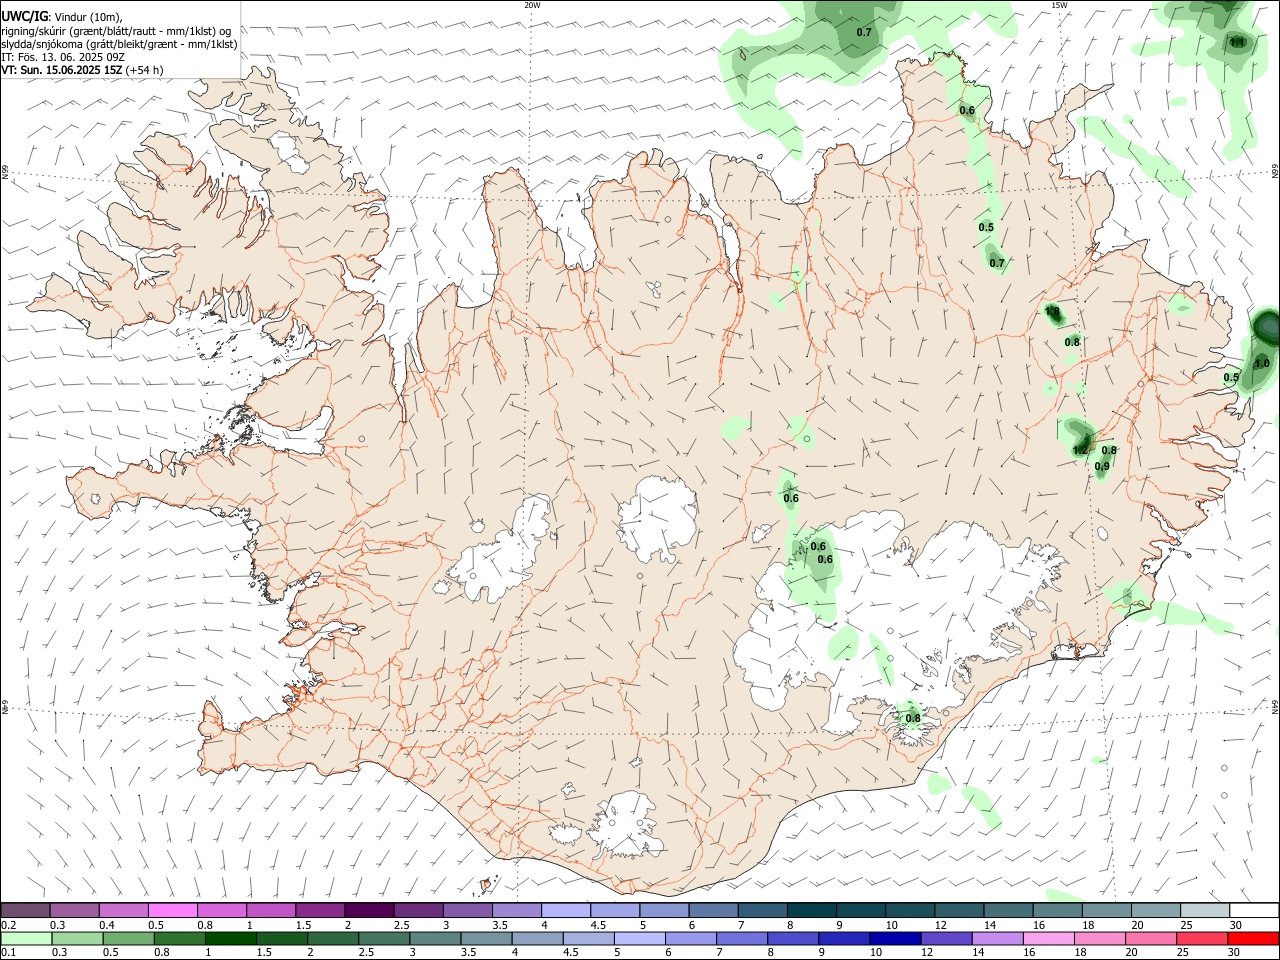The width and height of the screenshot is (1280, 960).
Task: Click the '0.8' label in the top legend row
Action: (x=205, y=925)
